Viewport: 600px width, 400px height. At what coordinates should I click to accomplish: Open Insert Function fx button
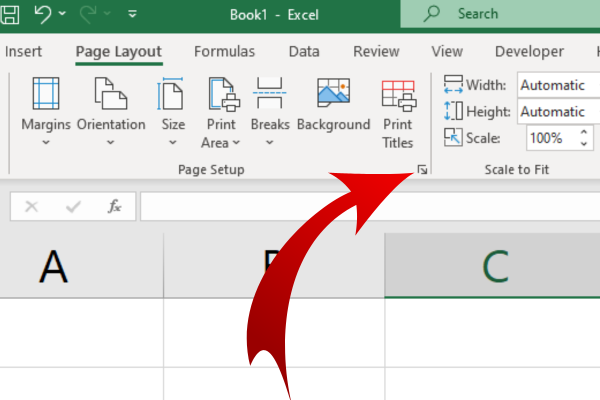[x=114, y=207]
